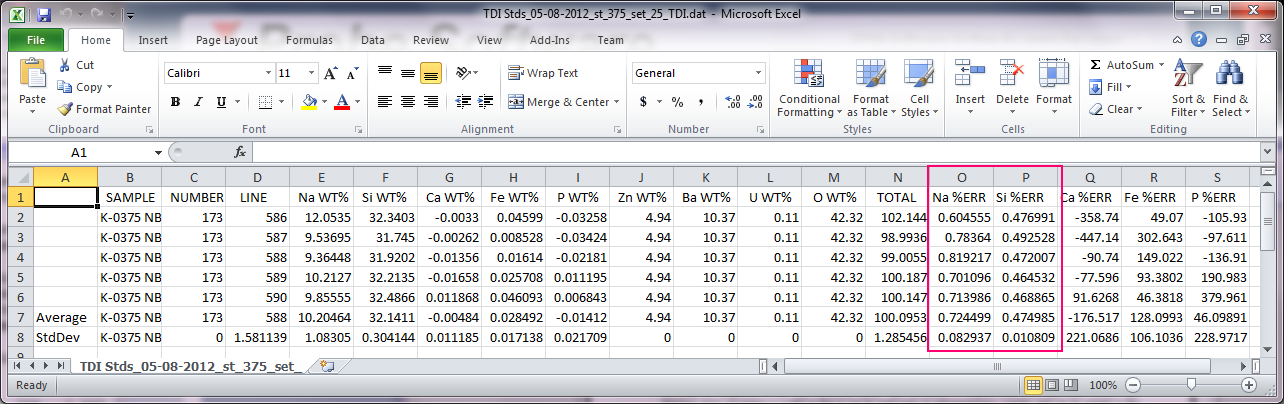Viewport: 1284px width, 404px height.
Task: Toggle Bold formatting
Action: point(175,102)
